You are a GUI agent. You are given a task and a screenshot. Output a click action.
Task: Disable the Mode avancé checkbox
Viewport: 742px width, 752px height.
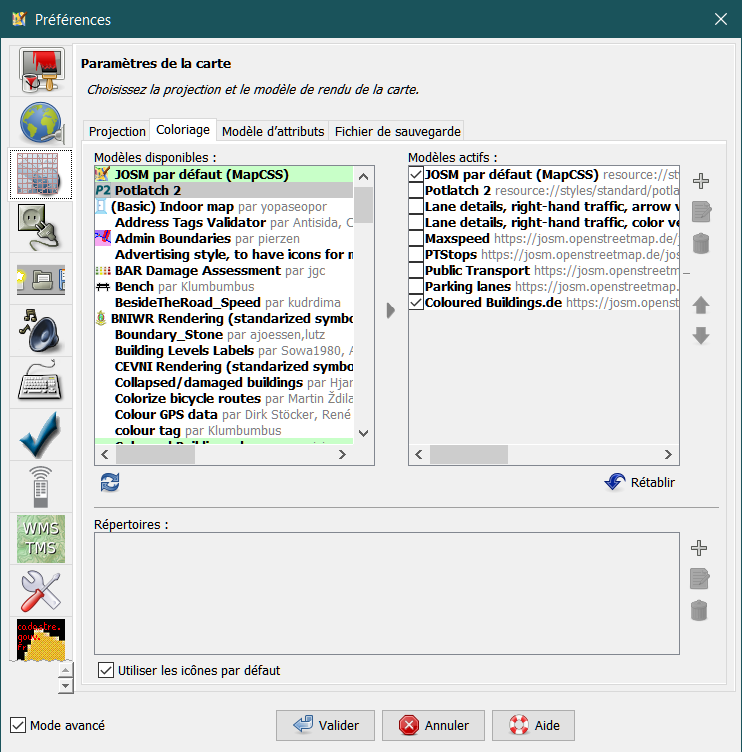tap(18, 725)
